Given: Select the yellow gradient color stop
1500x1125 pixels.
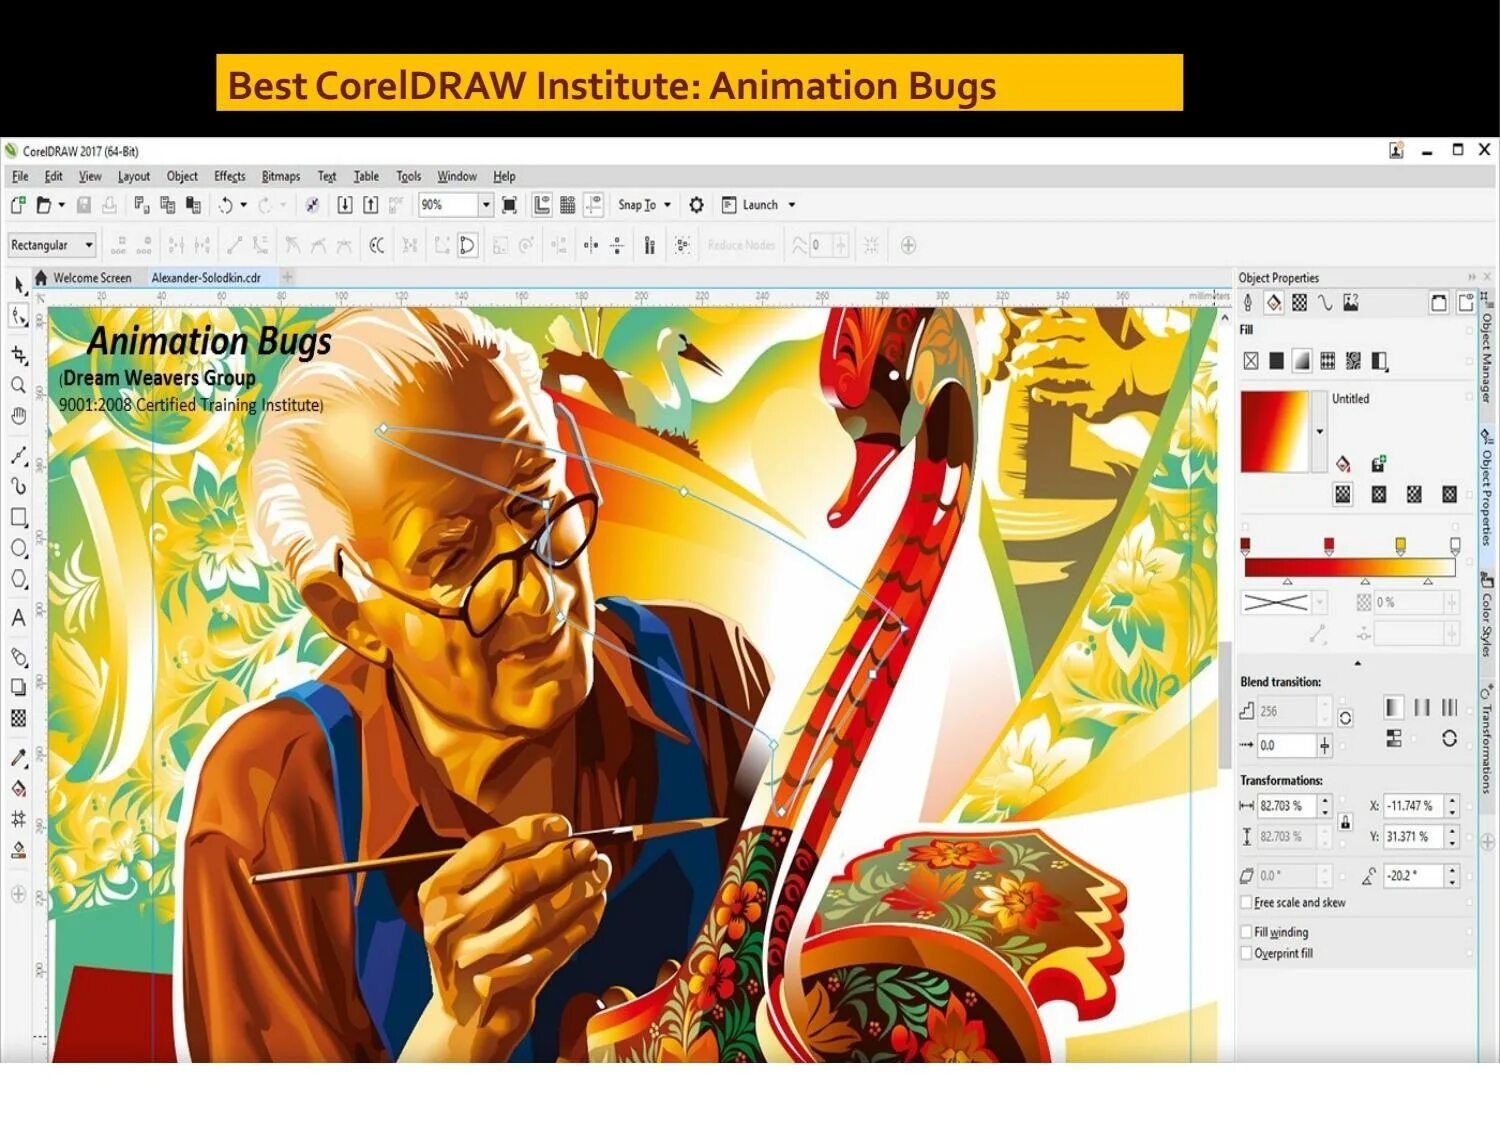Looking at the screenshot, I should (1401, 545).
